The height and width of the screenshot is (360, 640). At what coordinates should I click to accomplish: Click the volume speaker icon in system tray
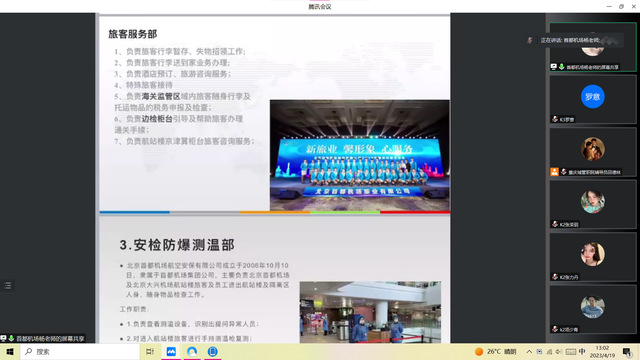[x=559, y=351]
